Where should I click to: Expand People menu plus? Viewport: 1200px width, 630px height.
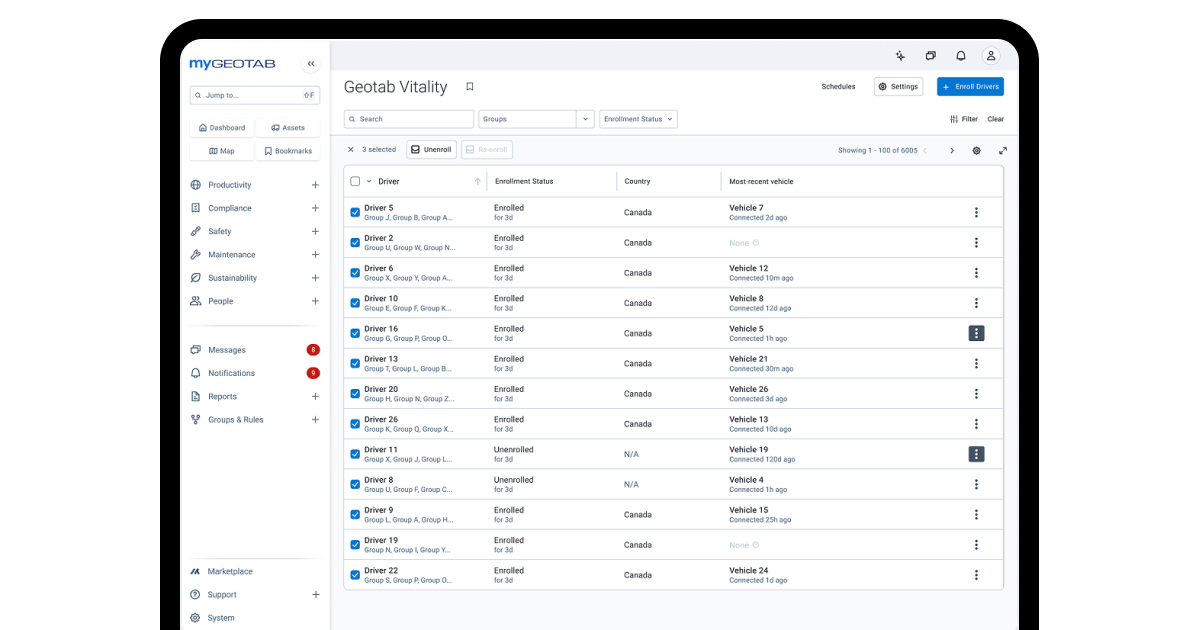pyautogui.click(x=315, y=301)
